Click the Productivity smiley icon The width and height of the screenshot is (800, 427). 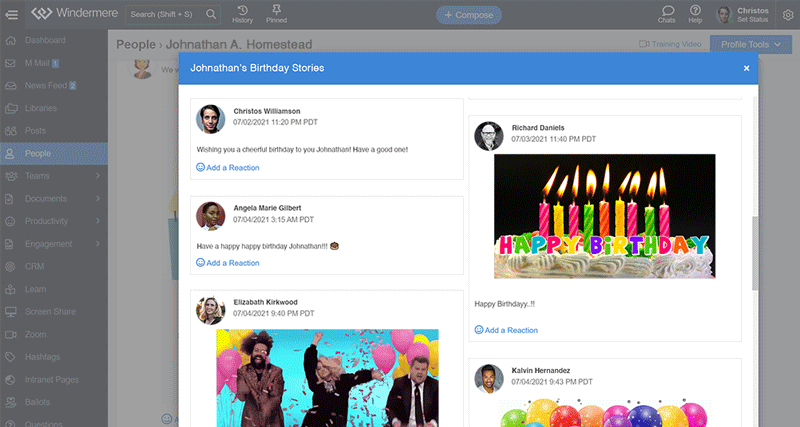point(10,221)
